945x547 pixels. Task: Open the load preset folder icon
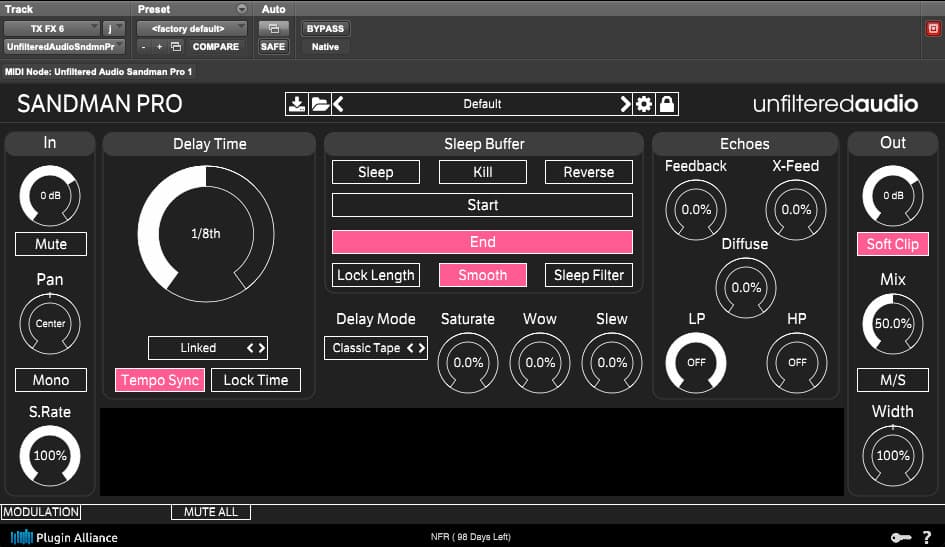tap(320, 104)
